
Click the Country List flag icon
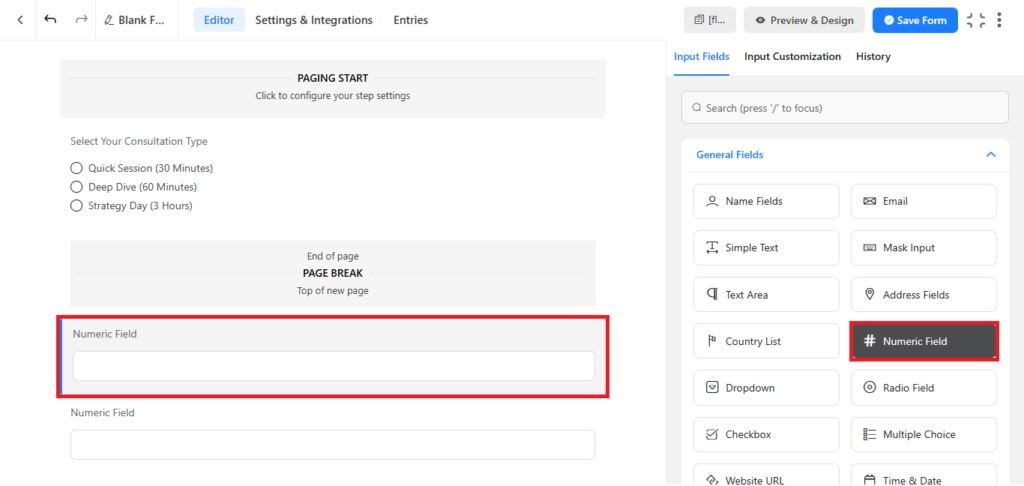[x=712, y=341]
